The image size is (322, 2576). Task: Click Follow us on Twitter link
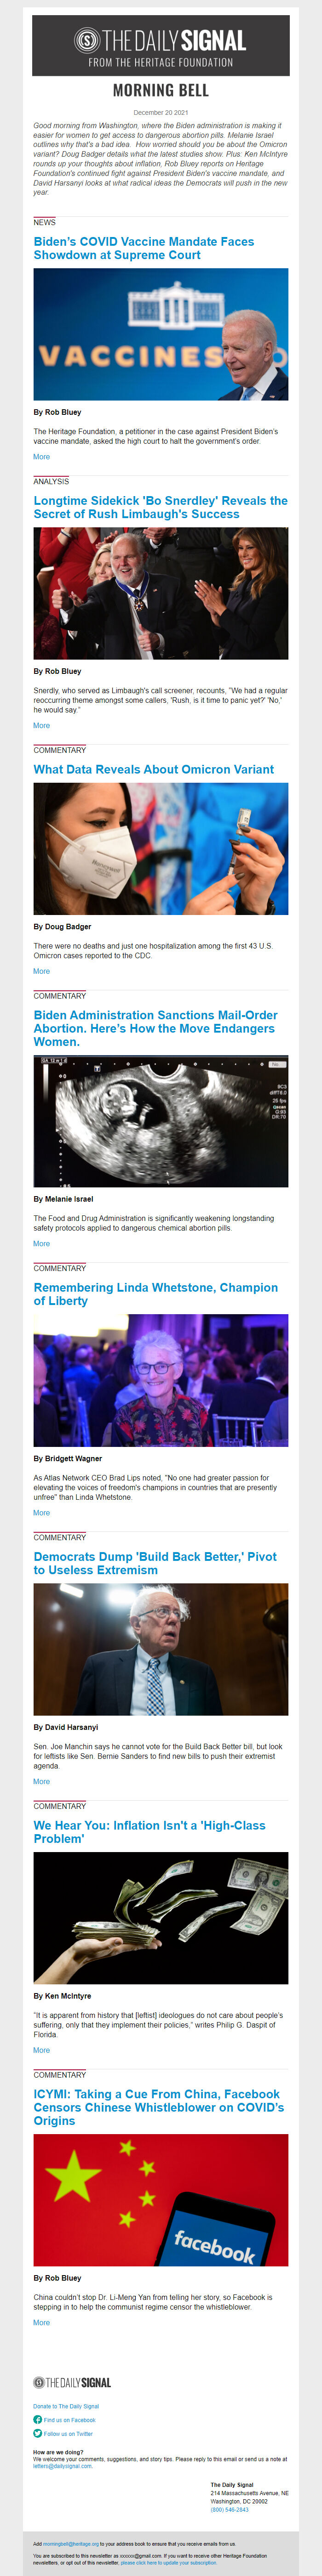click(68, 2434)
